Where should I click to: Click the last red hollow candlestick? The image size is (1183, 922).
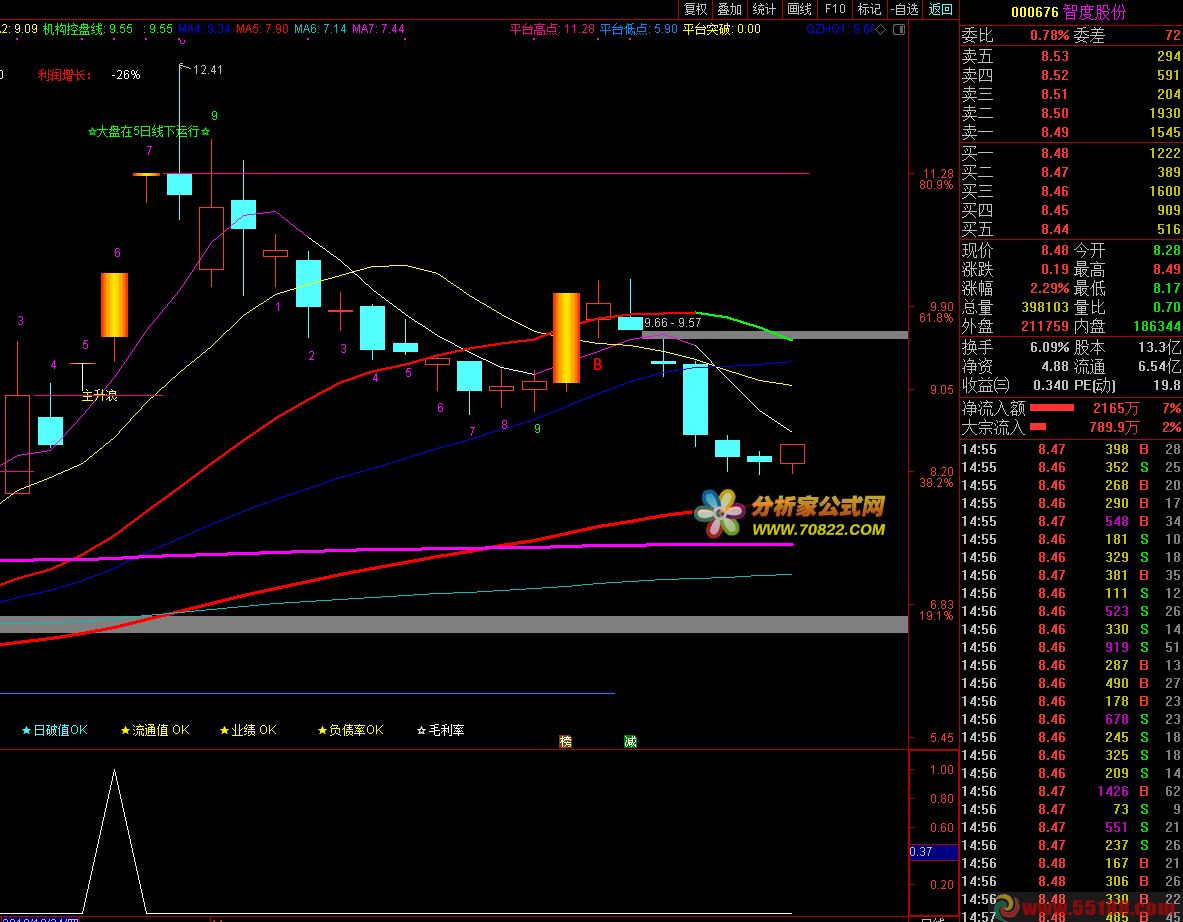[x=792, y=454]
